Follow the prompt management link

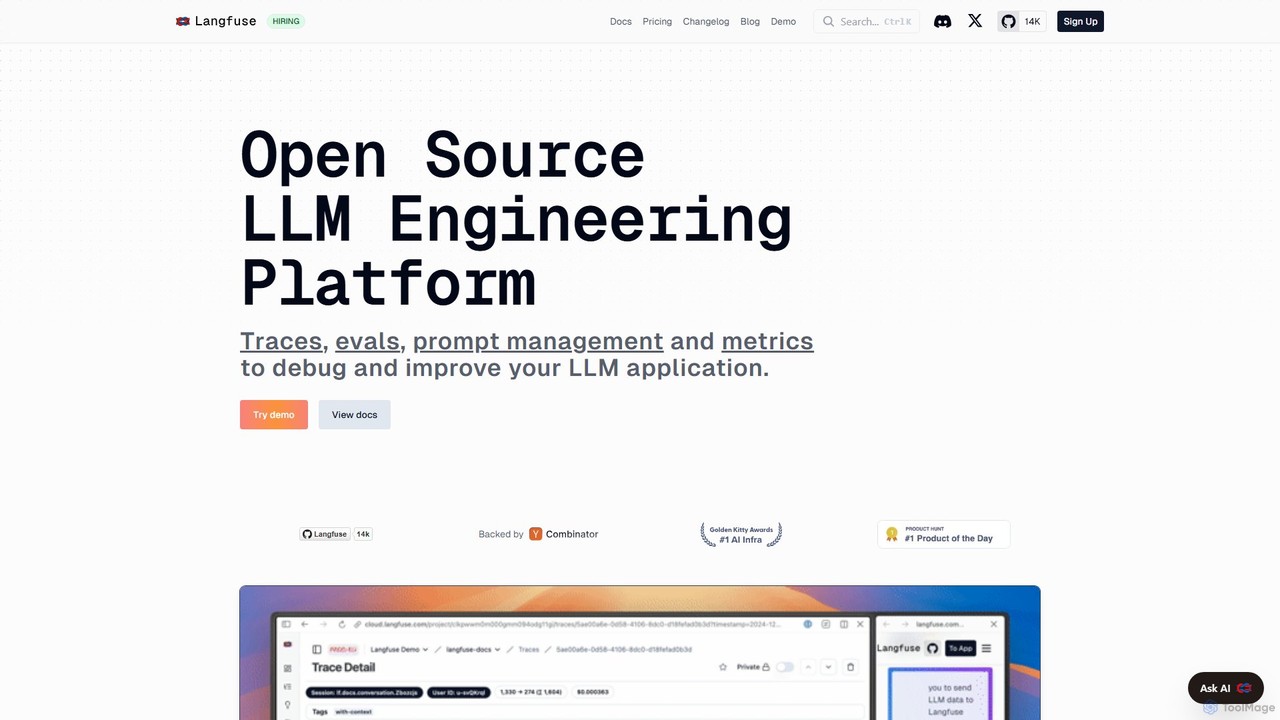538,341
